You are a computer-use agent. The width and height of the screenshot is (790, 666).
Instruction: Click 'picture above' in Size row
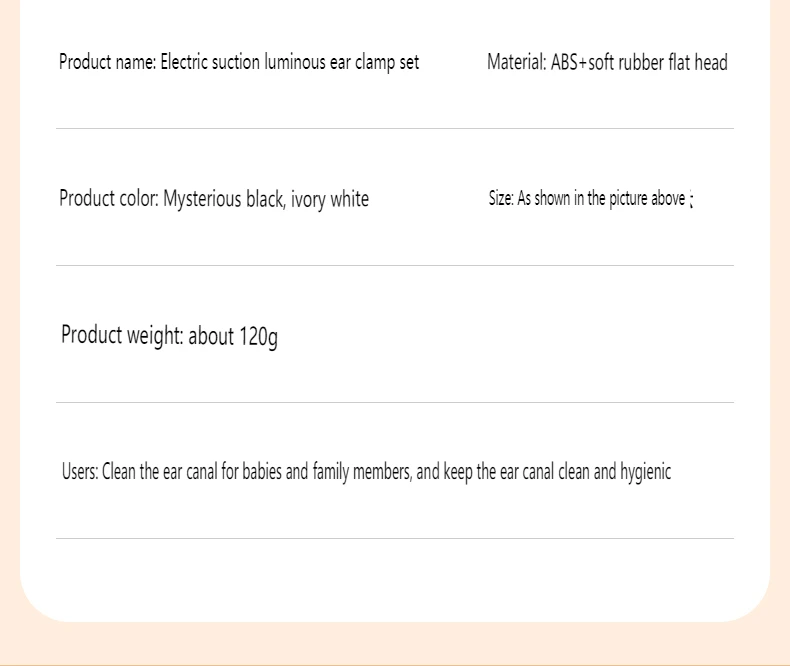pyautogui.click(x=647, y=199)
